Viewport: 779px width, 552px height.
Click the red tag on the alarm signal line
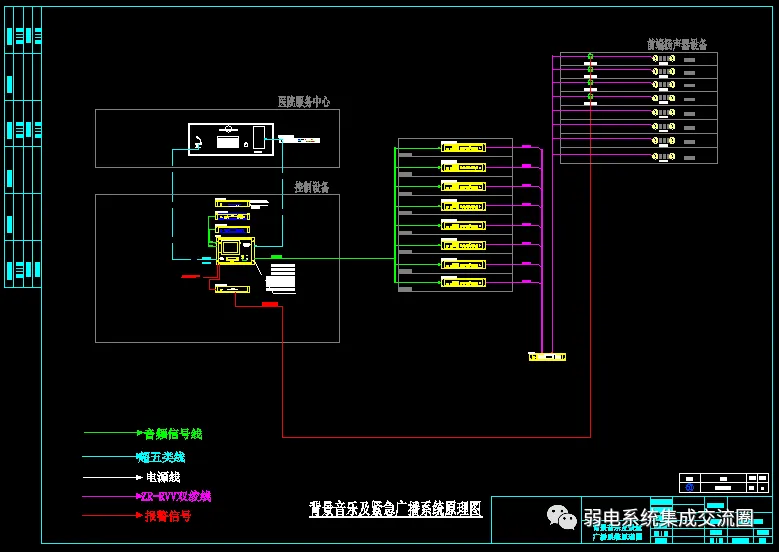(x=270, y=304)
